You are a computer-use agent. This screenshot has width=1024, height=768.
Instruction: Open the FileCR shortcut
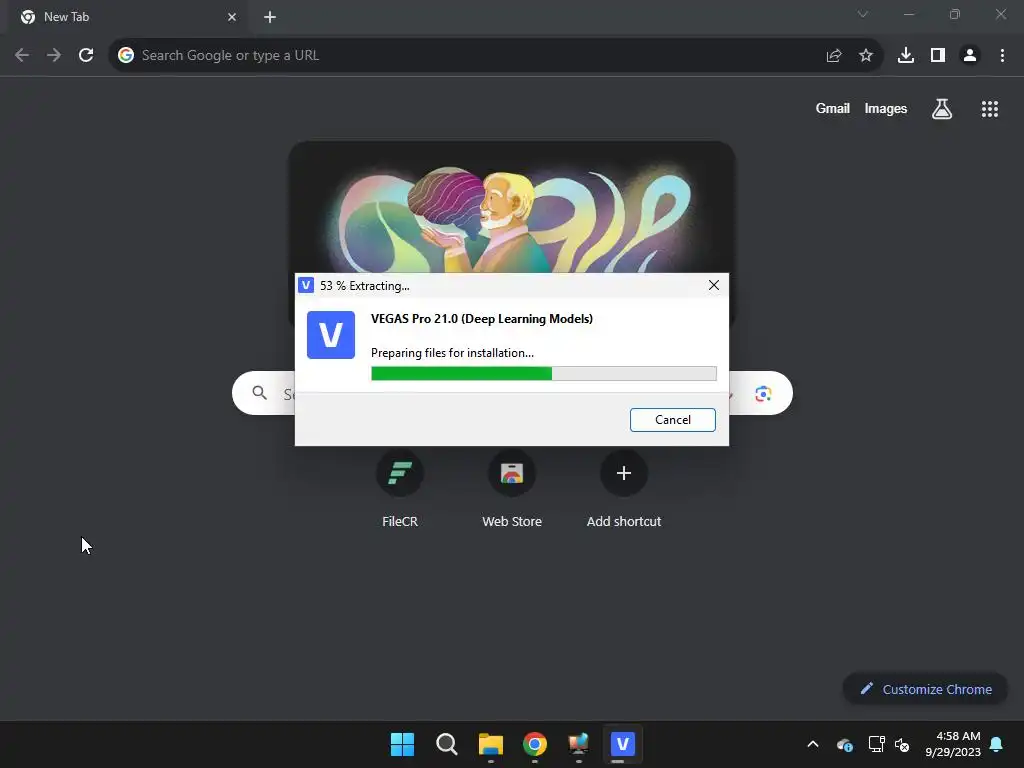tap(400, 487)
